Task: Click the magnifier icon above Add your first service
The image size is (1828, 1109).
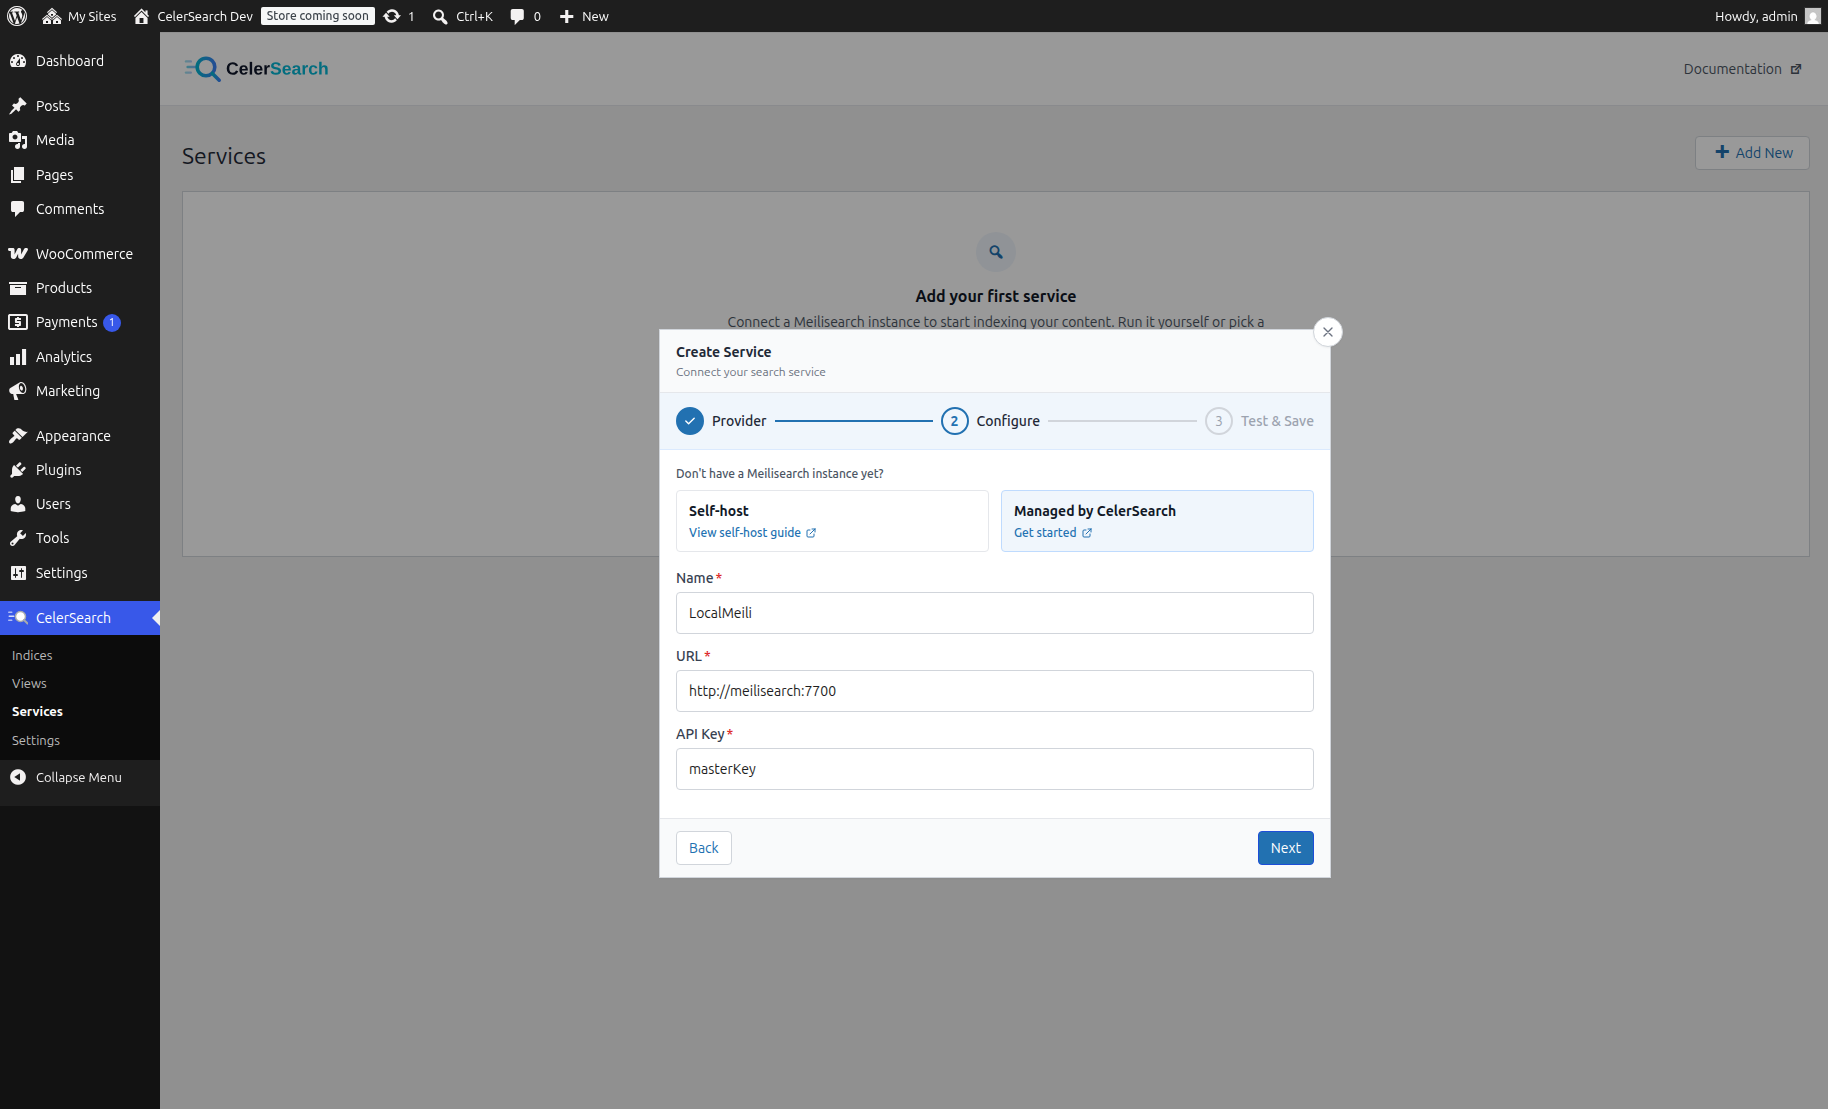Action: [996, 252]
